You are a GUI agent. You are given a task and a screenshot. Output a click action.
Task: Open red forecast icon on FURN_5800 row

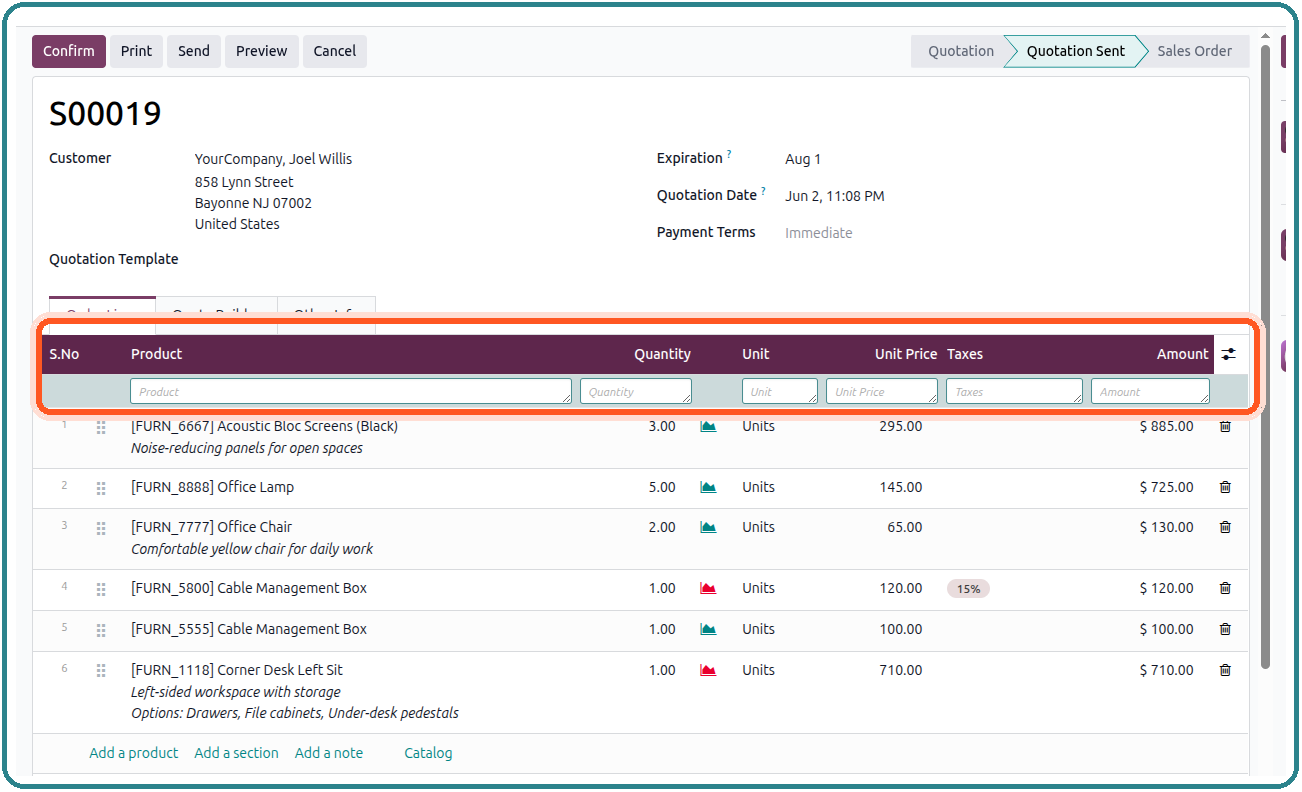[708, 589]
